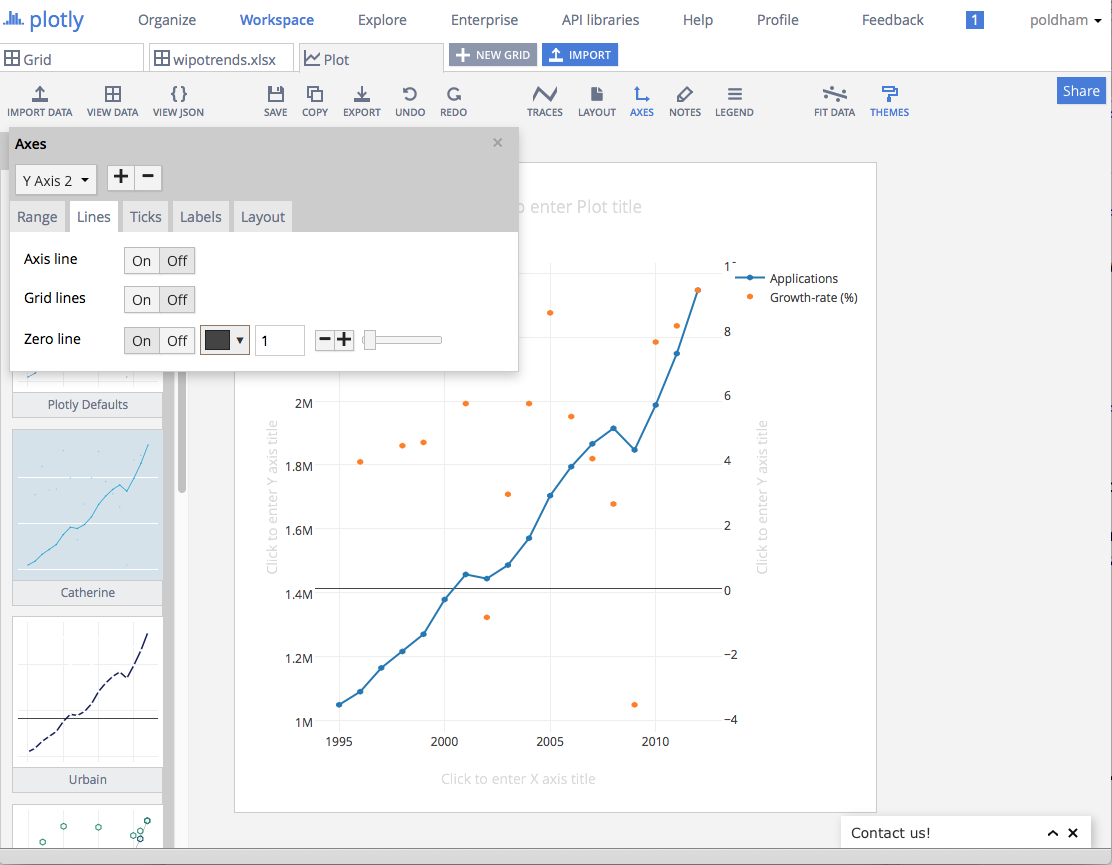Toggle Growth-rate (%) trace in the legend
The width and height of the screenshot is (1112, 865).
pyautogui.click(x=802, y=298)
